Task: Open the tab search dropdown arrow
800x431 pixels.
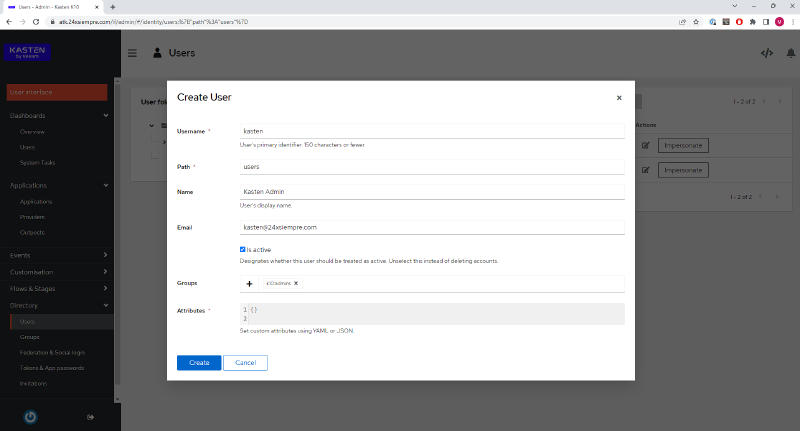Action: tap(735, 6)
